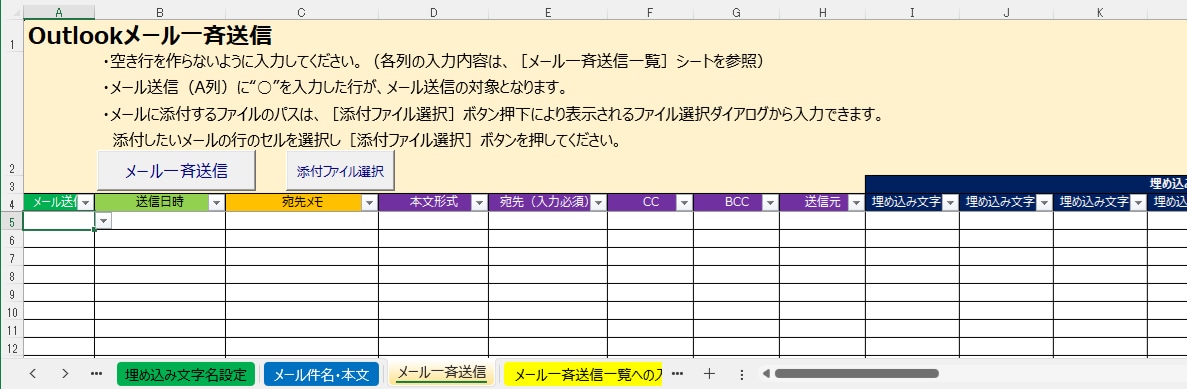The width and height of the screenshot is (1187, 389).
Task: Open the 宛先メモ filter dropdown
Action: [x=369, y=203]
